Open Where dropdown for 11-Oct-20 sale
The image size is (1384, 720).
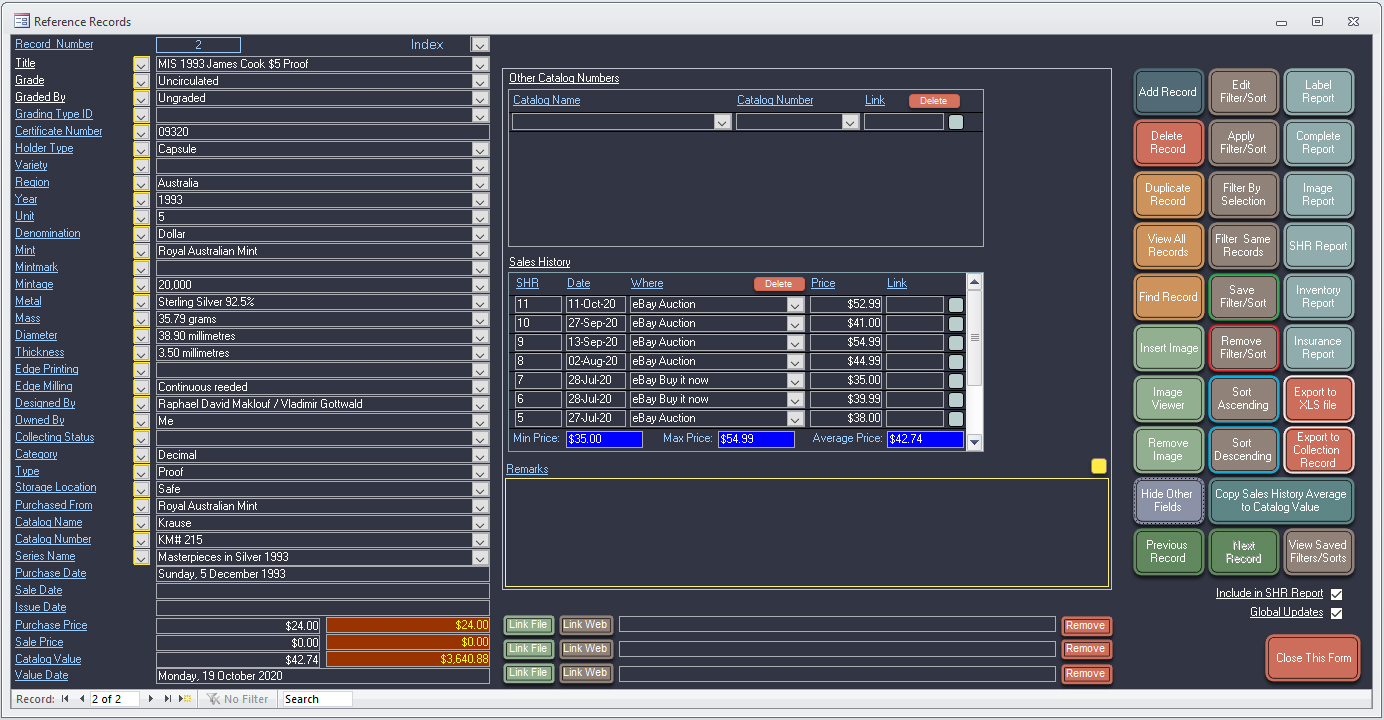(796, 304)
